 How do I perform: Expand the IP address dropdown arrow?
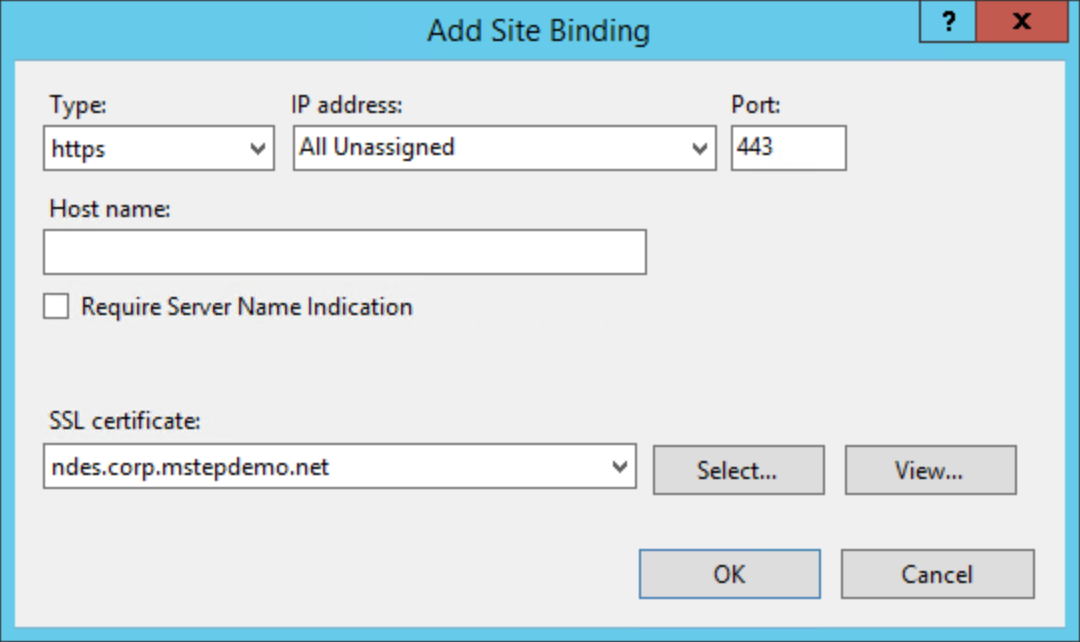pos(699,149)
